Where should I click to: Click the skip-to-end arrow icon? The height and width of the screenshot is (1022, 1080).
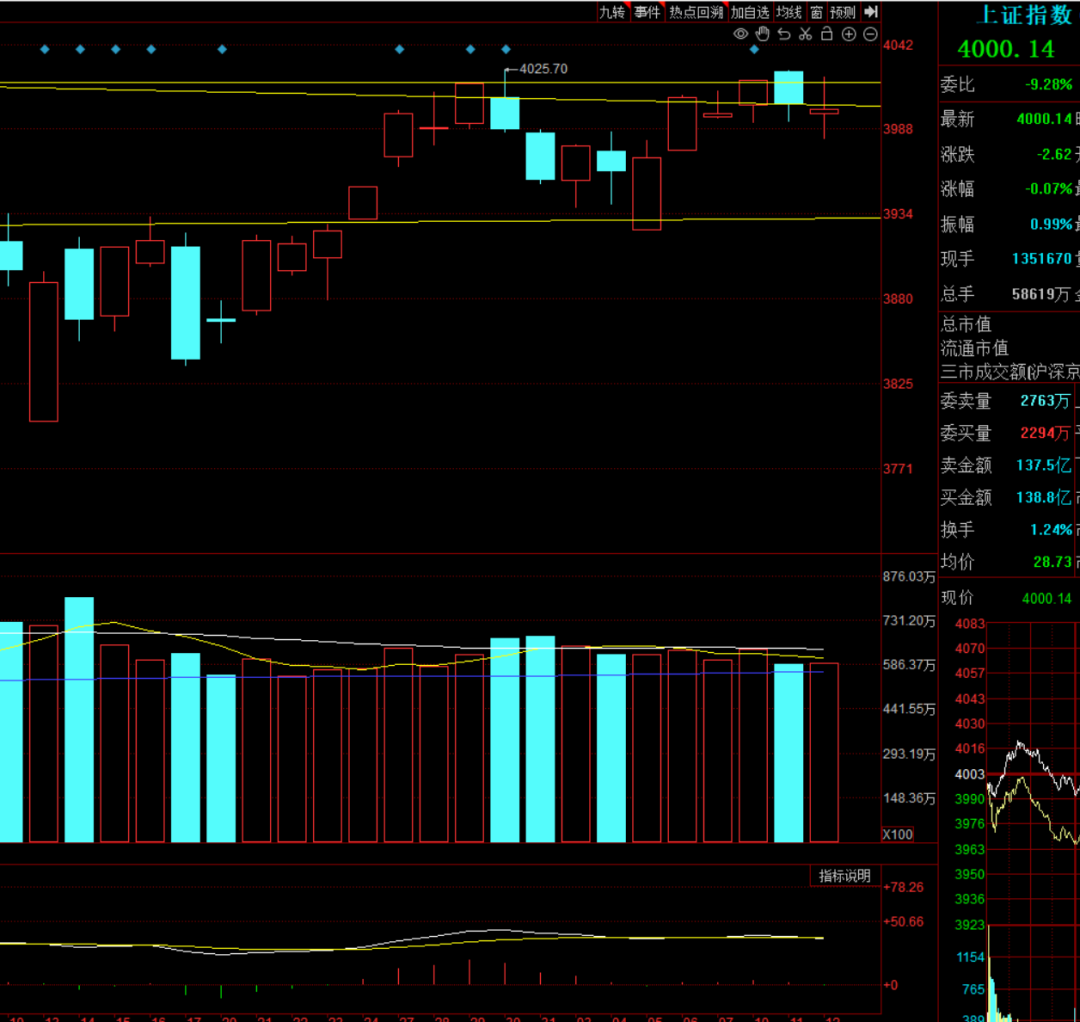[871, 12]
